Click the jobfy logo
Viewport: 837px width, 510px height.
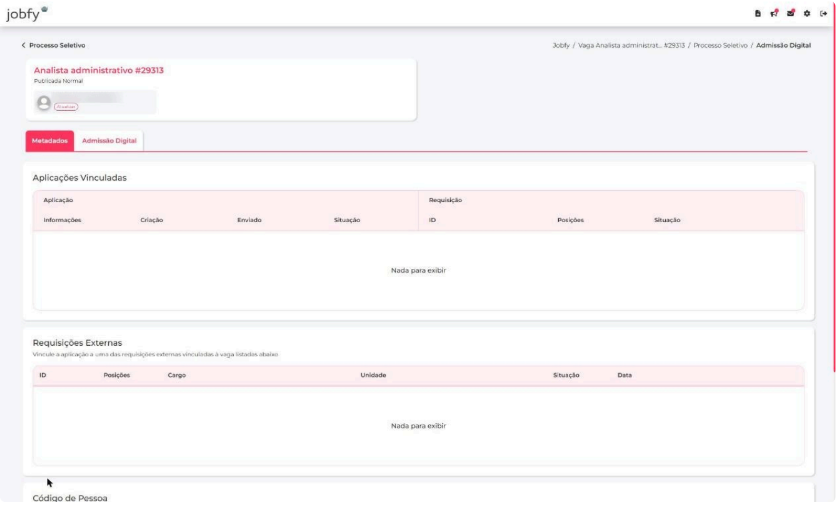coord(26,13)
